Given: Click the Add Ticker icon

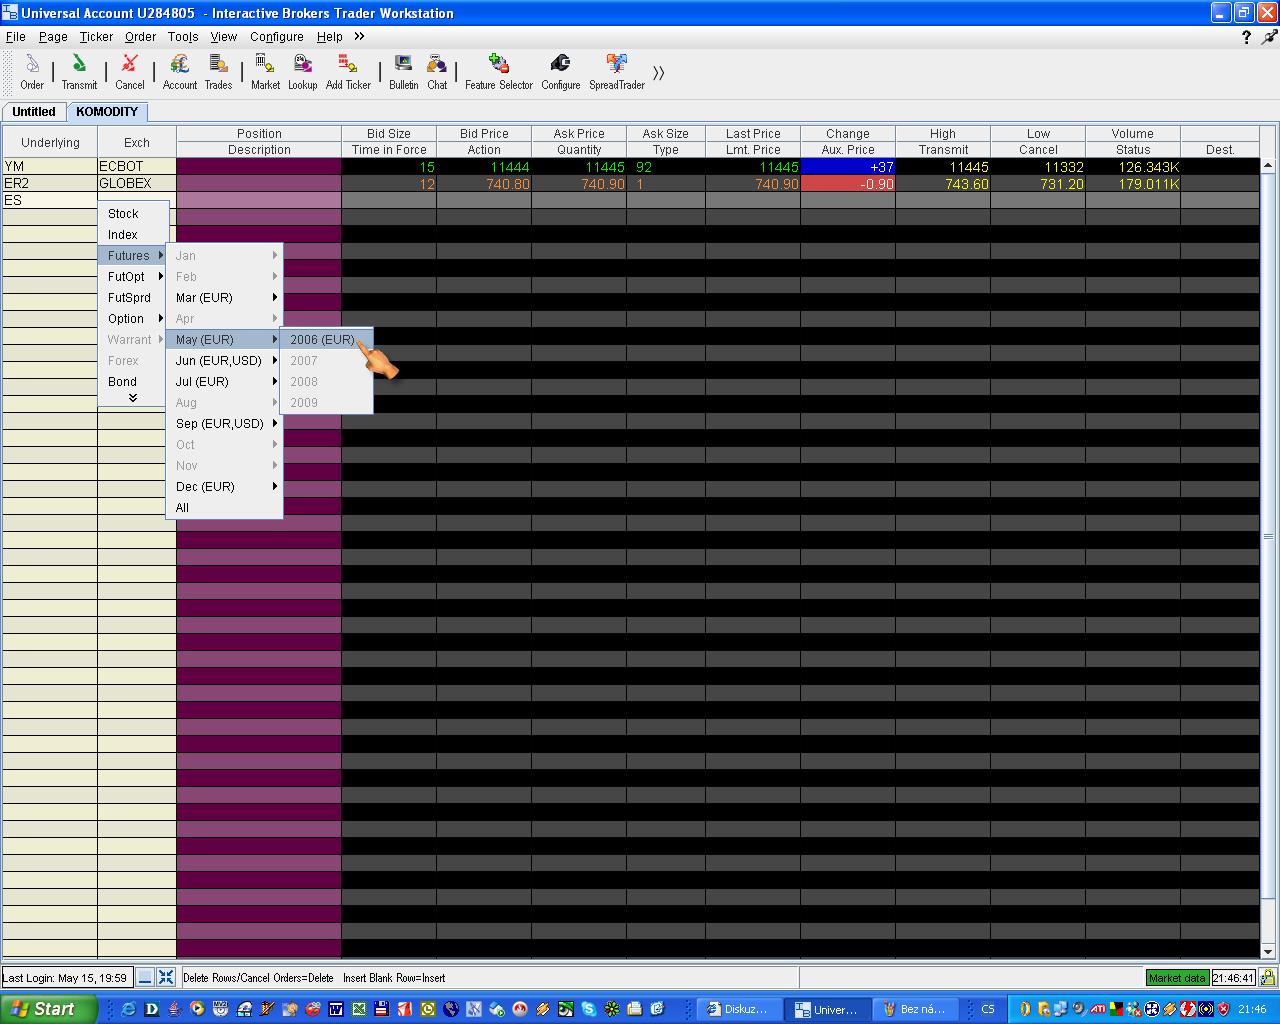Looking at the screenshot, I should [348, 72].
